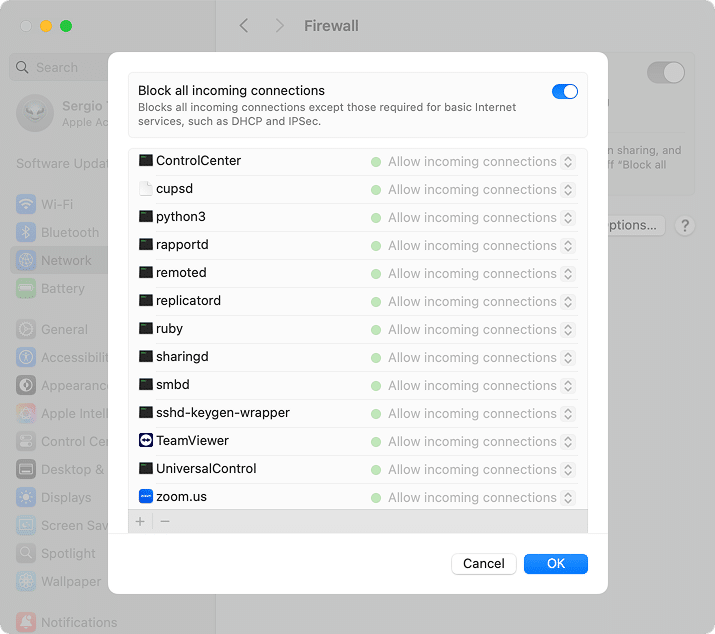The width and height of the screenshot is (715, 634).
Task: Toggle Block all incoming connections switch
Action: (x=565, y=92)
